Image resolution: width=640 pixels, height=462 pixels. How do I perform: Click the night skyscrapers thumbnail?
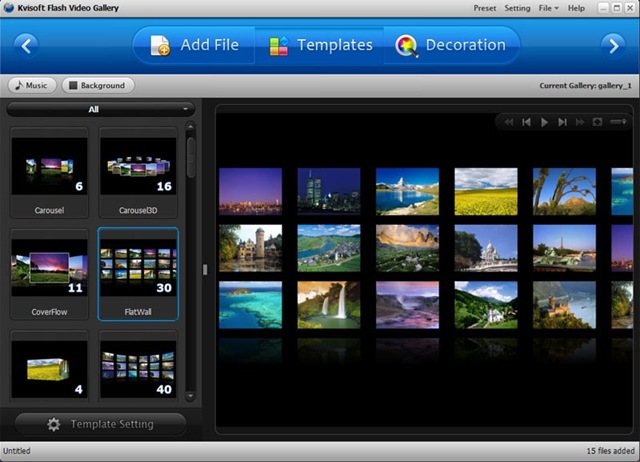point(329,191)
